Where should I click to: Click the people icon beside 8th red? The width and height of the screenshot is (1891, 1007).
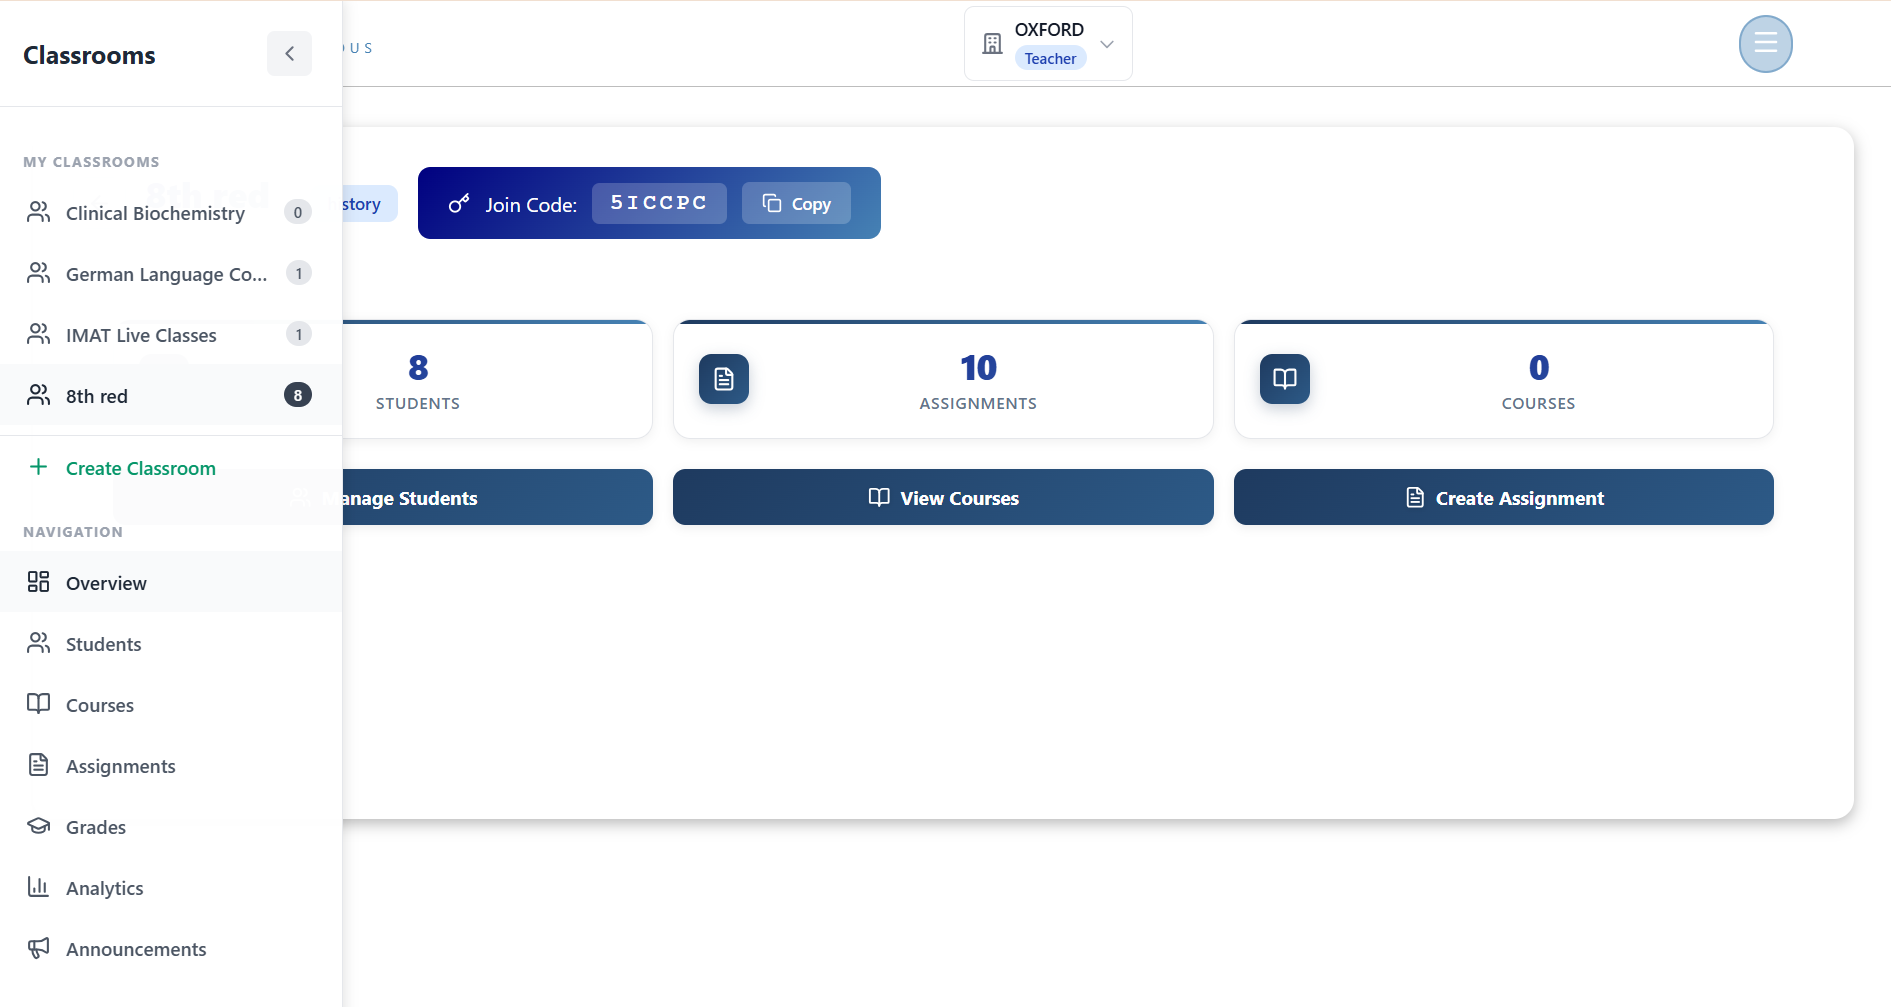click(38, 395)
